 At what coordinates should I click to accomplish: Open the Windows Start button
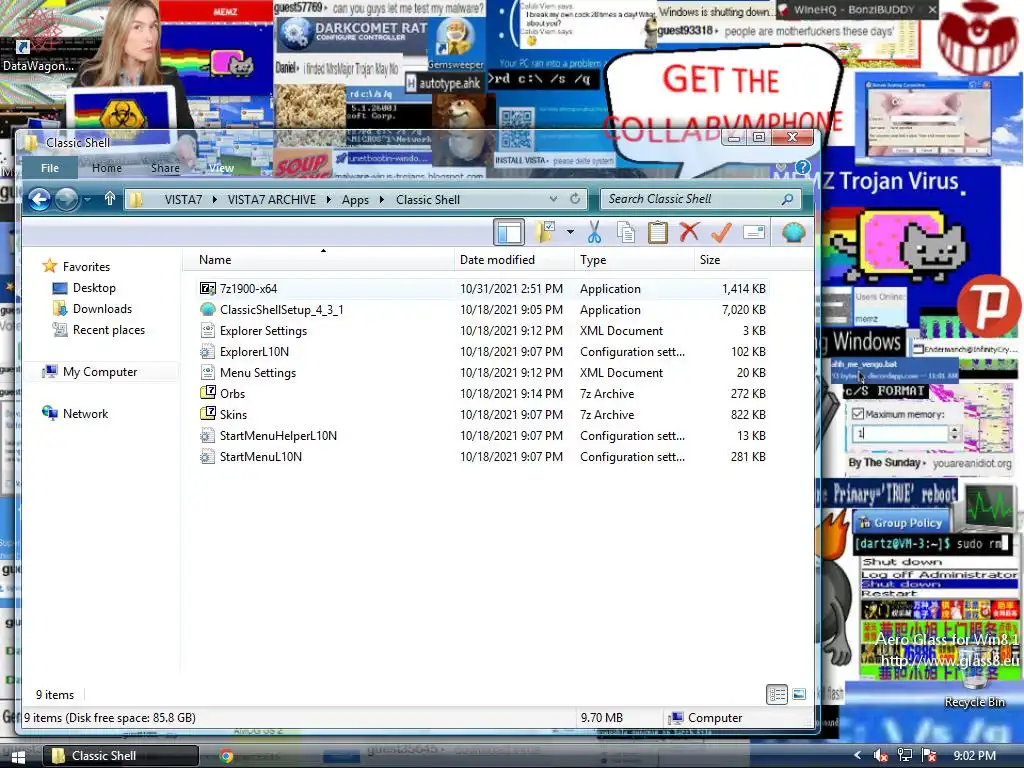pyautogui.click(x=18, y=756)
